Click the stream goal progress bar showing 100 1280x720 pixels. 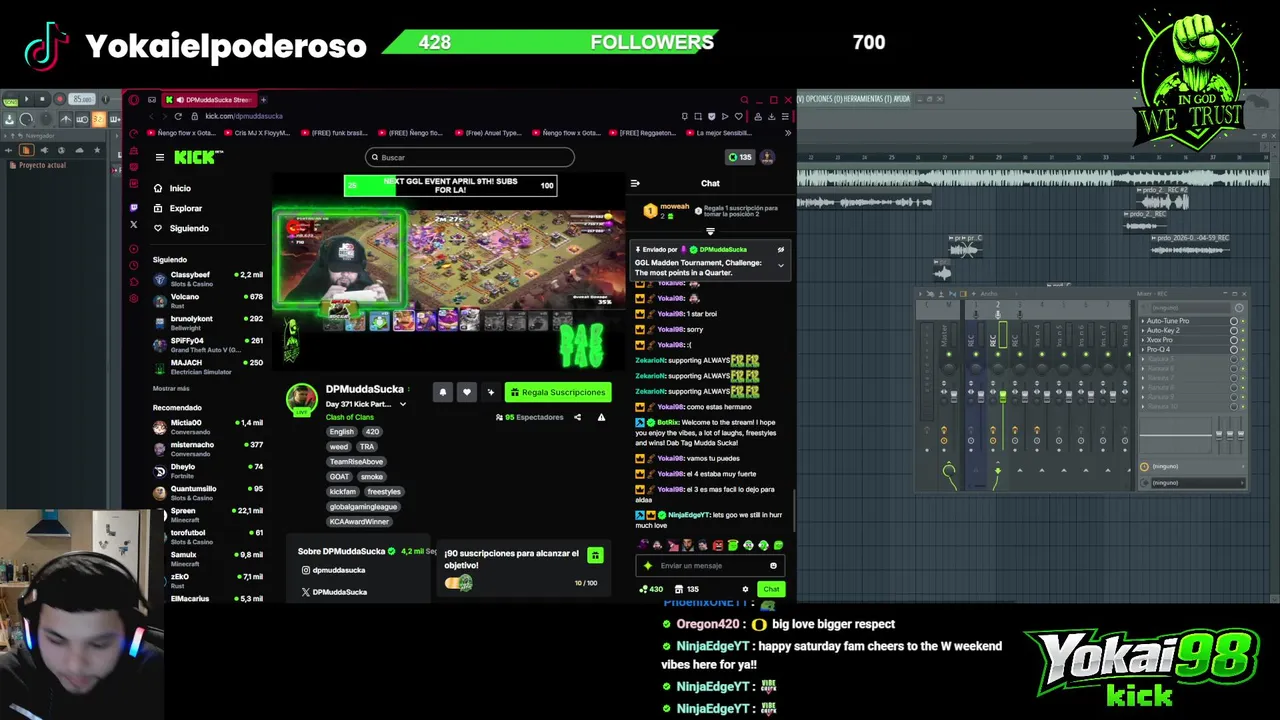pos(450,185)
